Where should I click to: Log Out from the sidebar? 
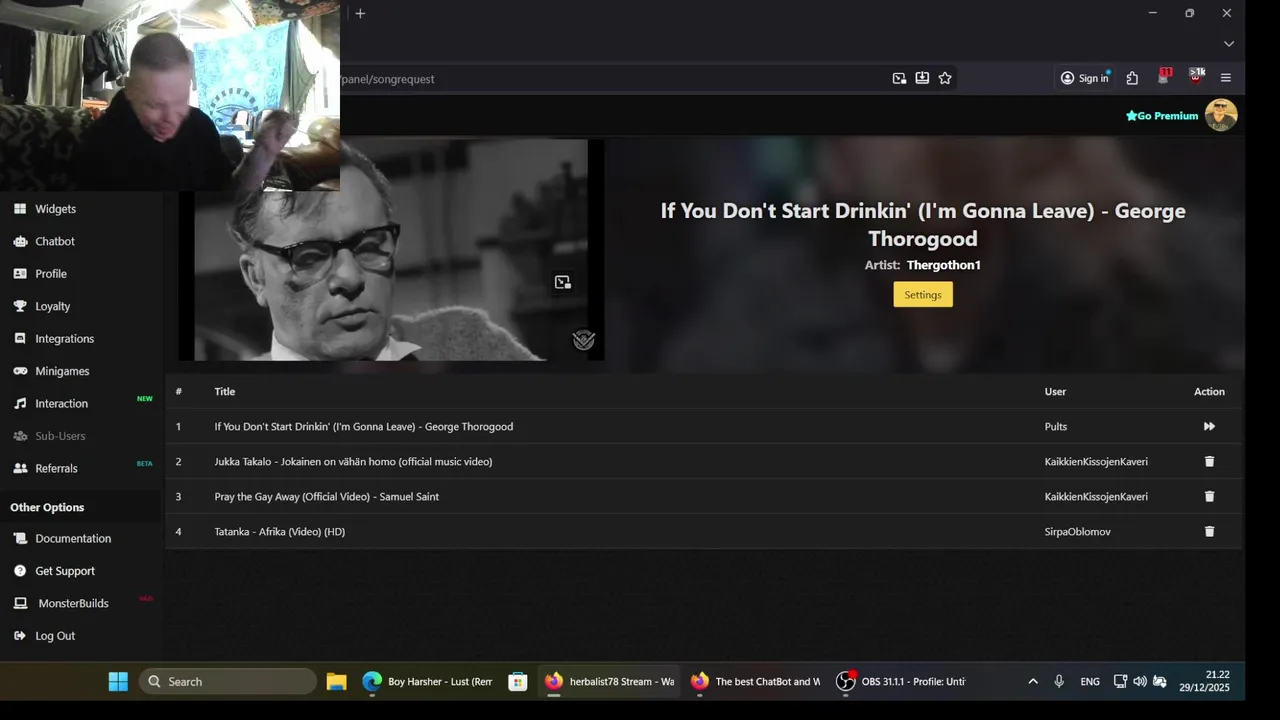coord(55,636)
